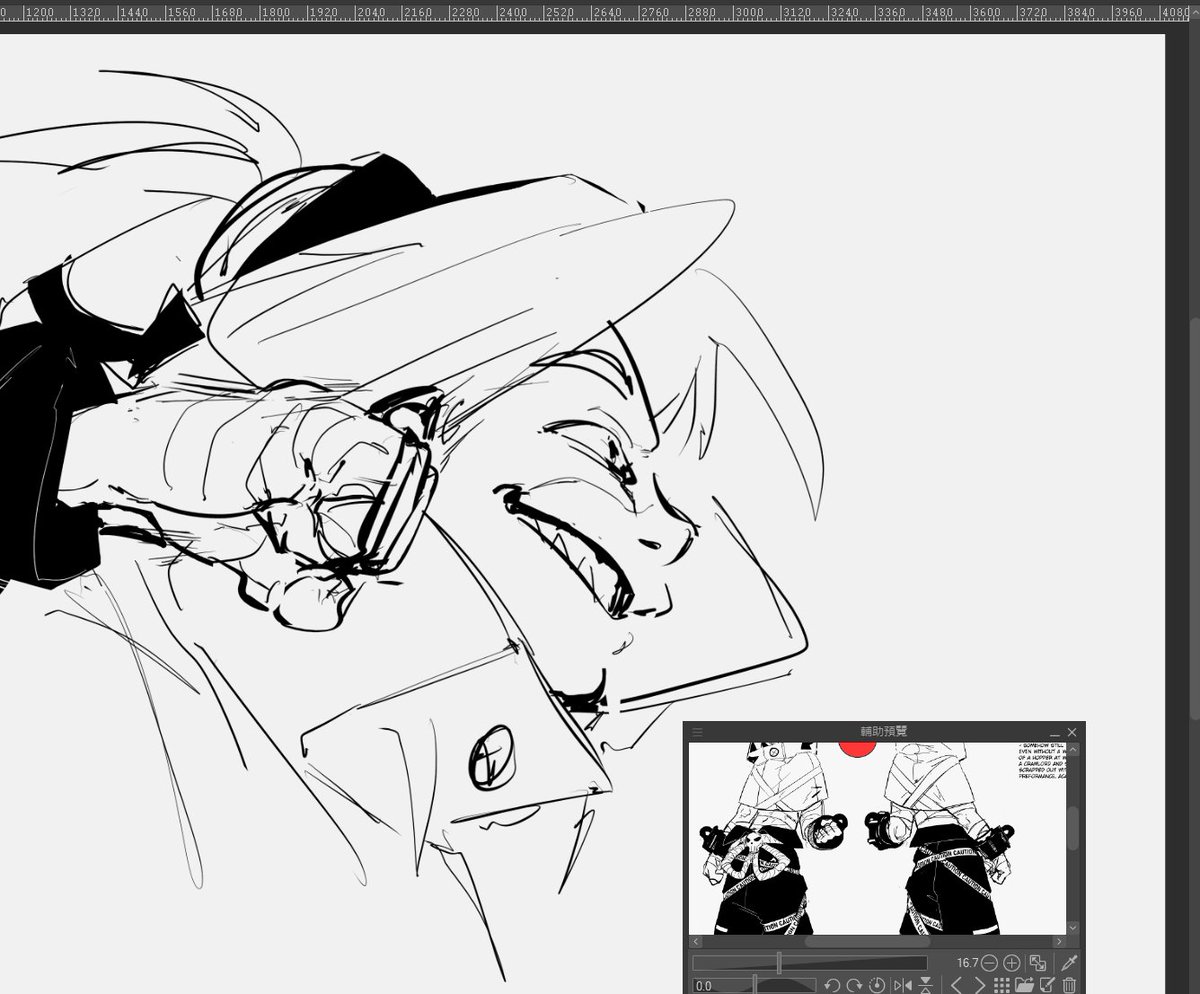This screenshot has height=994, width=1200.
Task: Adjust the Sub View zoom slider
Action: click(x=810, y=963)
